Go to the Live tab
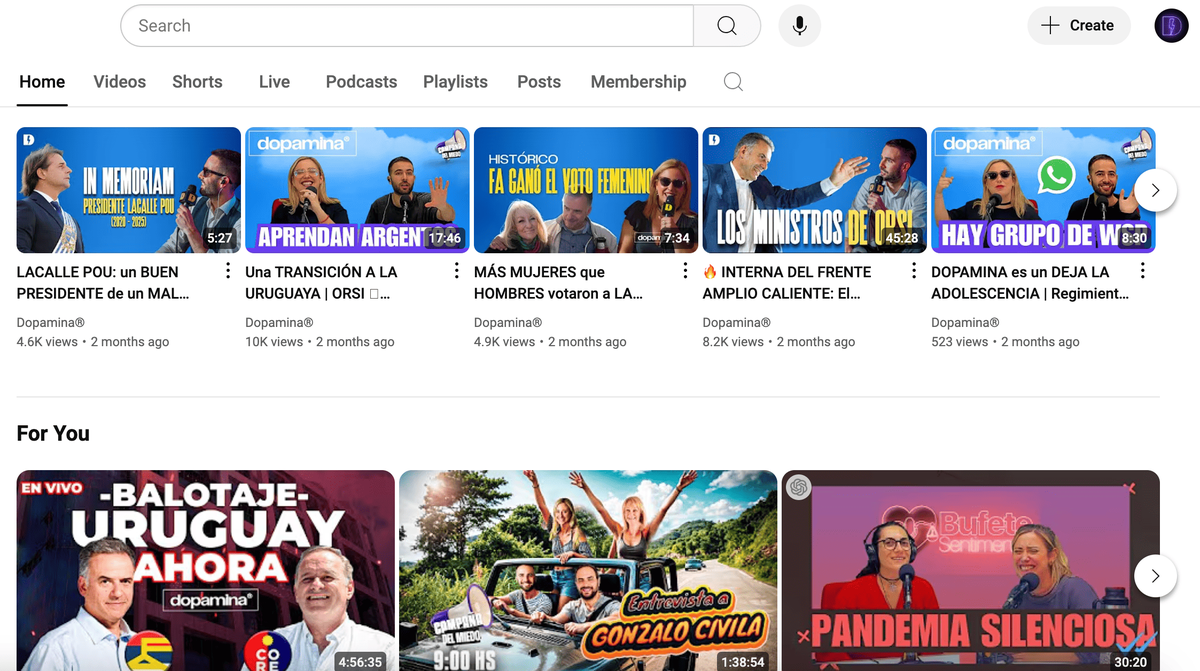Image resolution: width=1200 pixels, height=671 pixels. (274, 82)
